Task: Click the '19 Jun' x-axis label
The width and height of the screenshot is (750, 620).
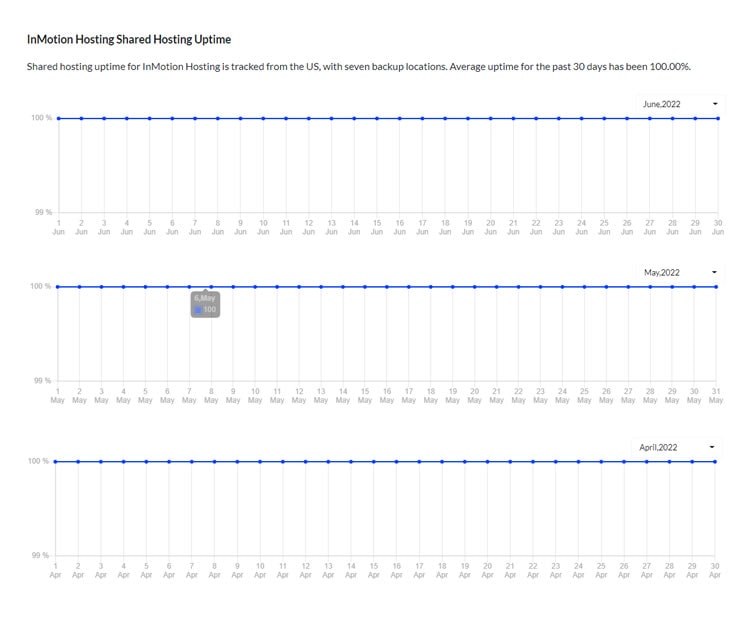Action: [468, 227]
